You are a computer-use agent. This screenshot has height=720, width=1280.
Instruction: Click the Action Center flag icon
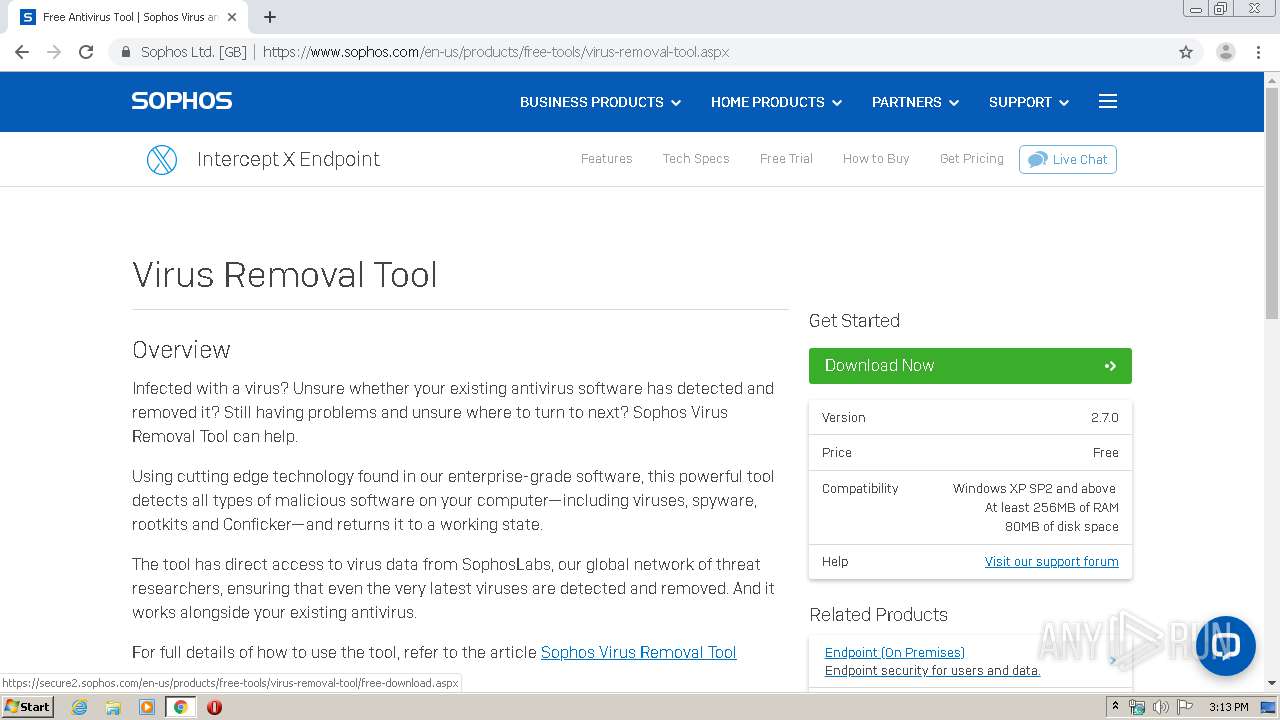coord(1184,707)
